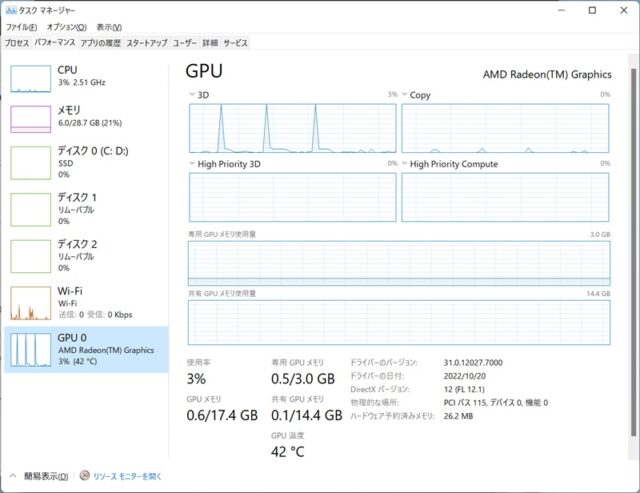
Task: Click the リソース モニター icon at bottom
Action: coord(85,476)
